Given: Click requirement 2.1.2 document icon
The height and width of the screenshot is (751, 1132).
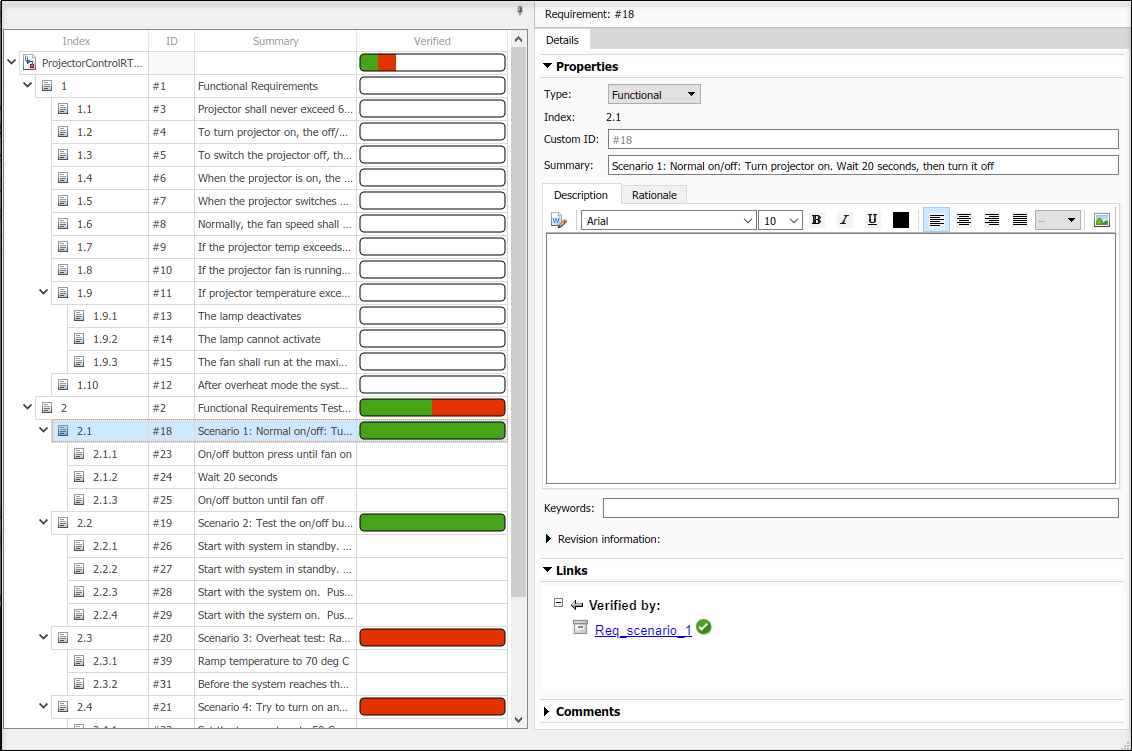Looking at the screenshot, I should click(x=79, y=477).
